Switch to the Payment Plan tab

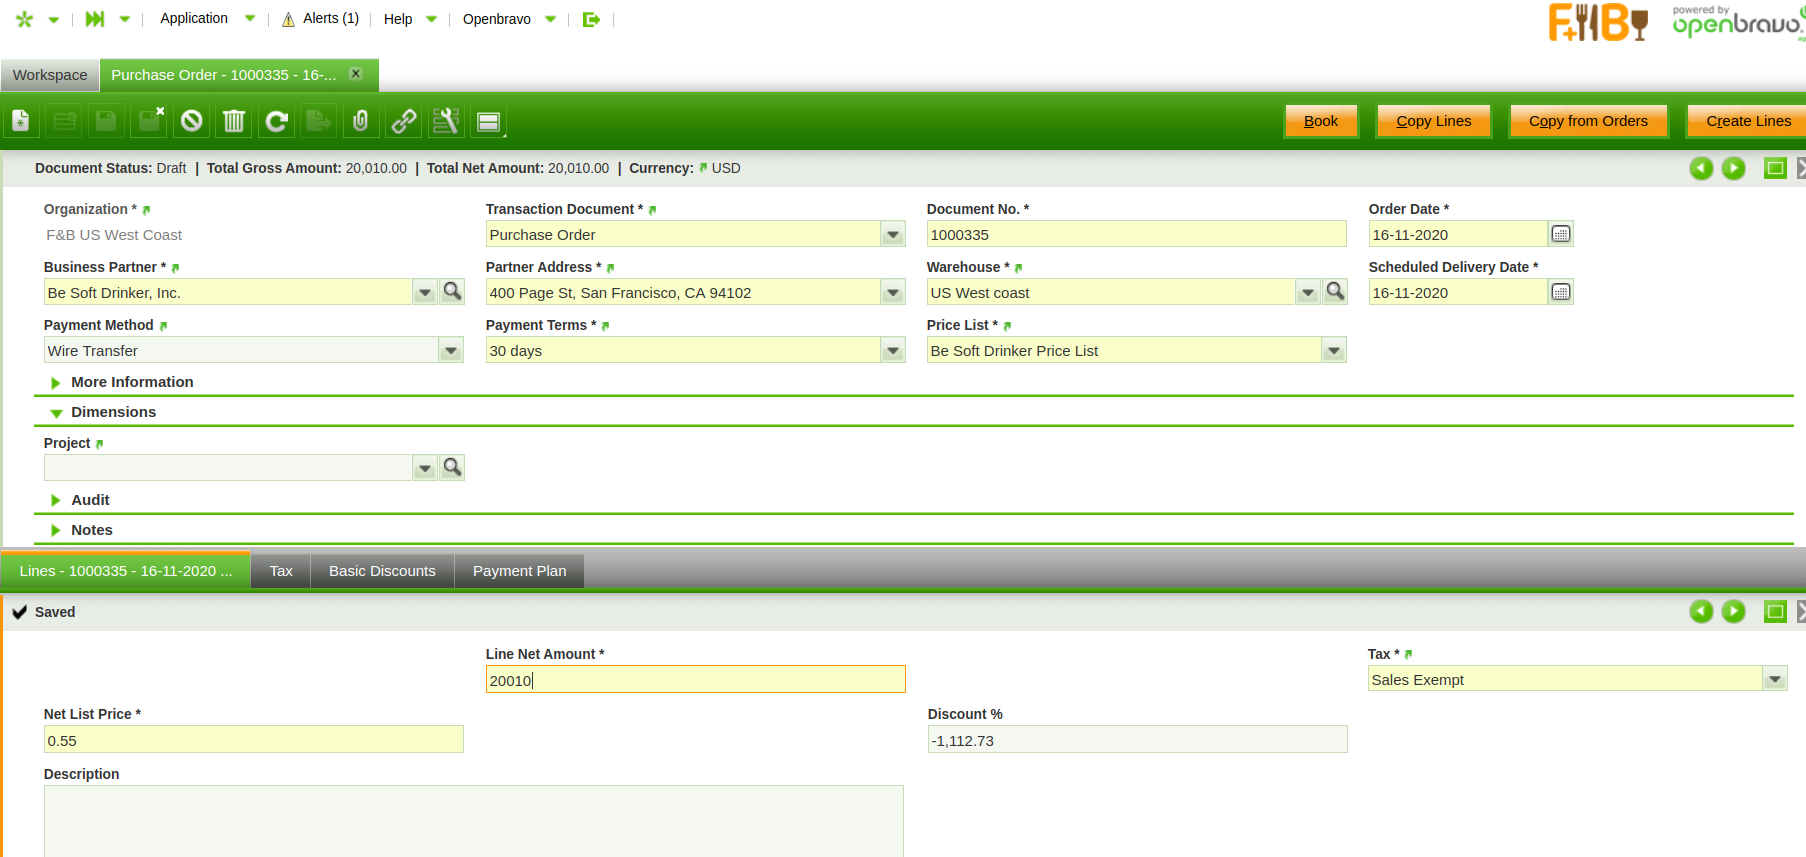tap(519, 571)
